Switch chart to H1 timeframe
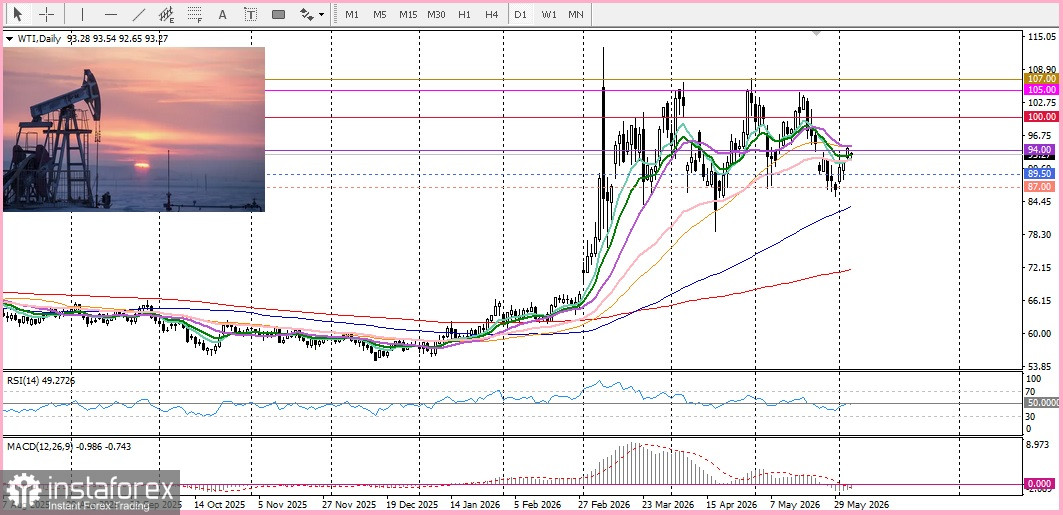1063x515 pixels. 464,14
